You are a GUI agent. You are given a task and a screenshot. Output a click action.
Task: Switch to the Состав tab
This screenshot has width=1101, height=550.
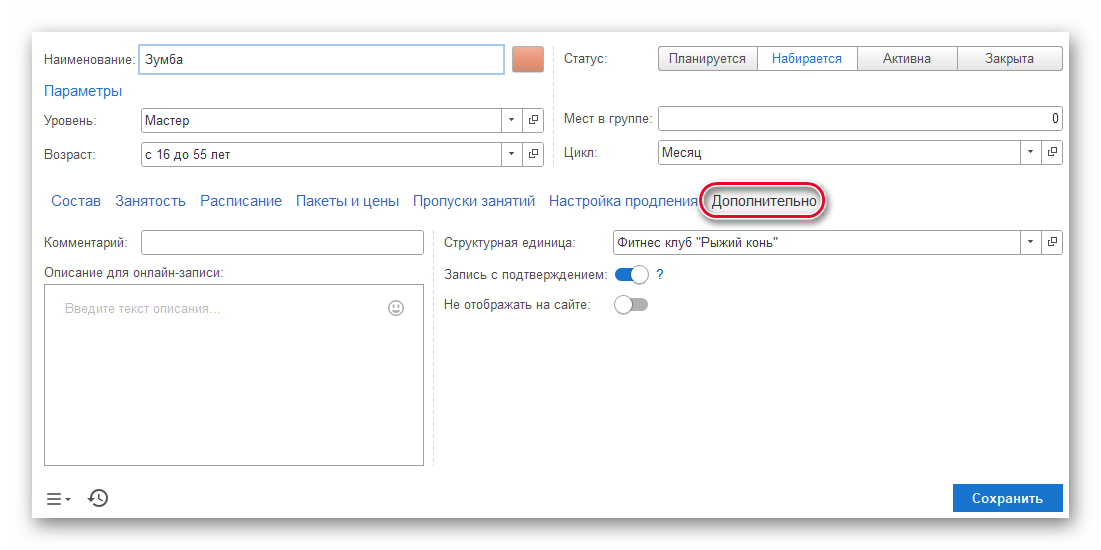76,201
